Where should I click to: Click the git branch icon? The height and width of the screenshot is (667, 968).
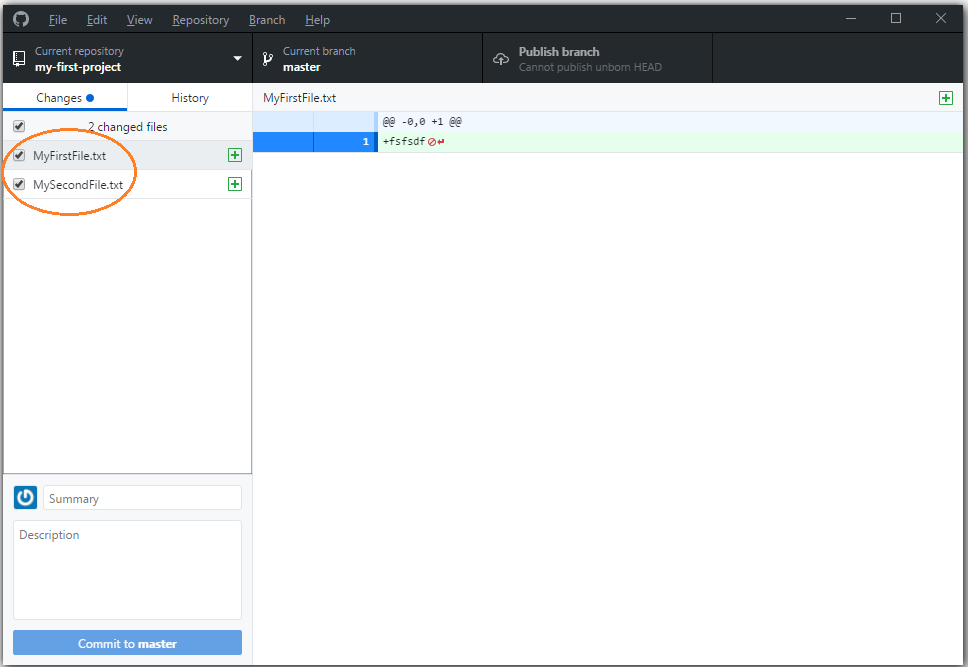[267, 59]
